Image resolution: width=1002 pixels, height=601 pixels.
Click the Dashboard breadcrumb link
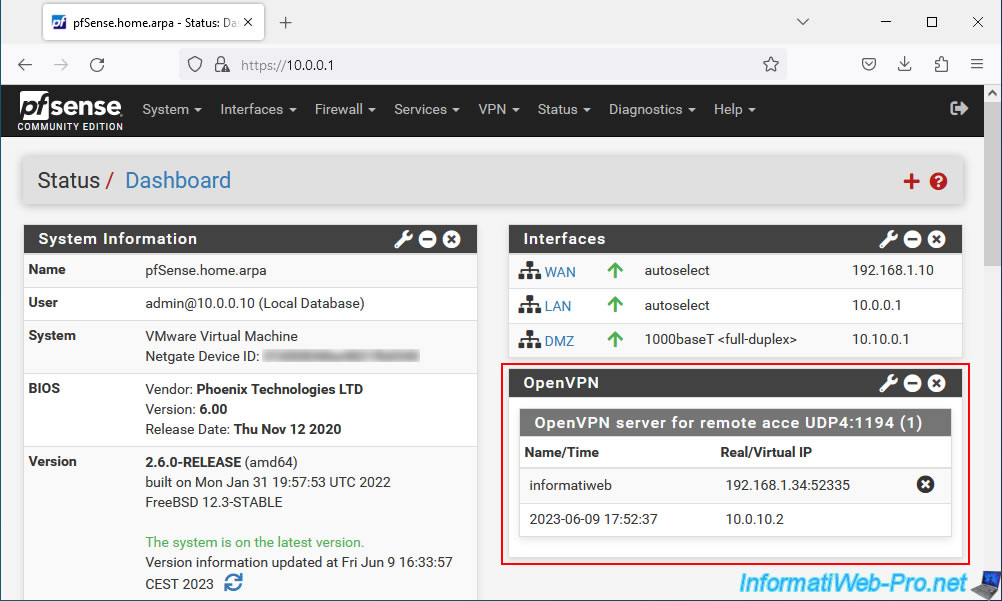click(x=178, y=180)
